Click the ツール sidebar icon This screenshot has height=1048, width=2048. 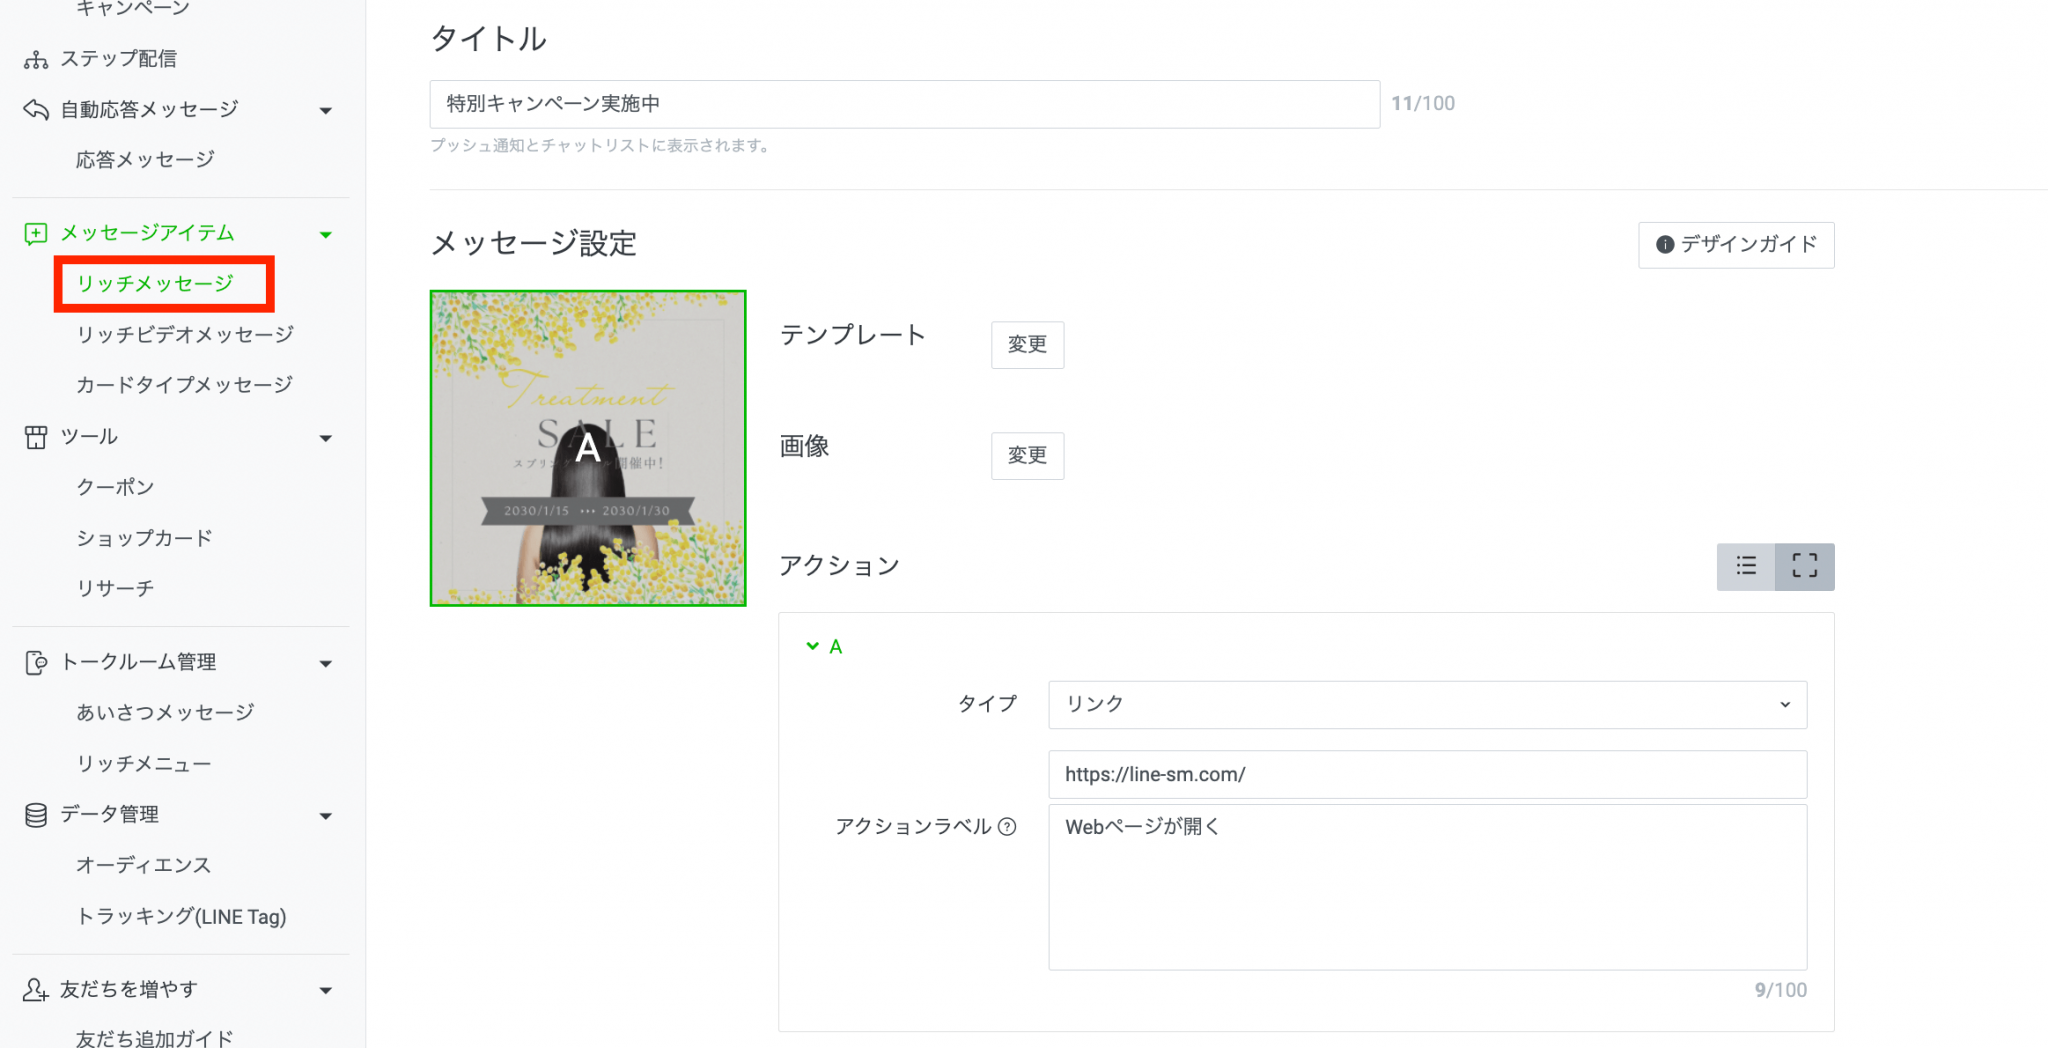(x=35, y=436)
